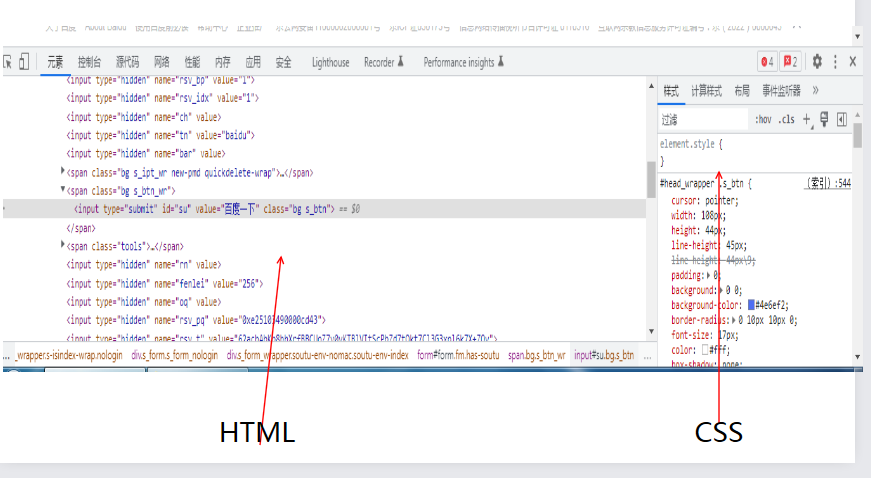The height and width of the screenshot is (478, 871).
Task: Open stylesheet source link (索引):544
Action: tap(828, 183)
